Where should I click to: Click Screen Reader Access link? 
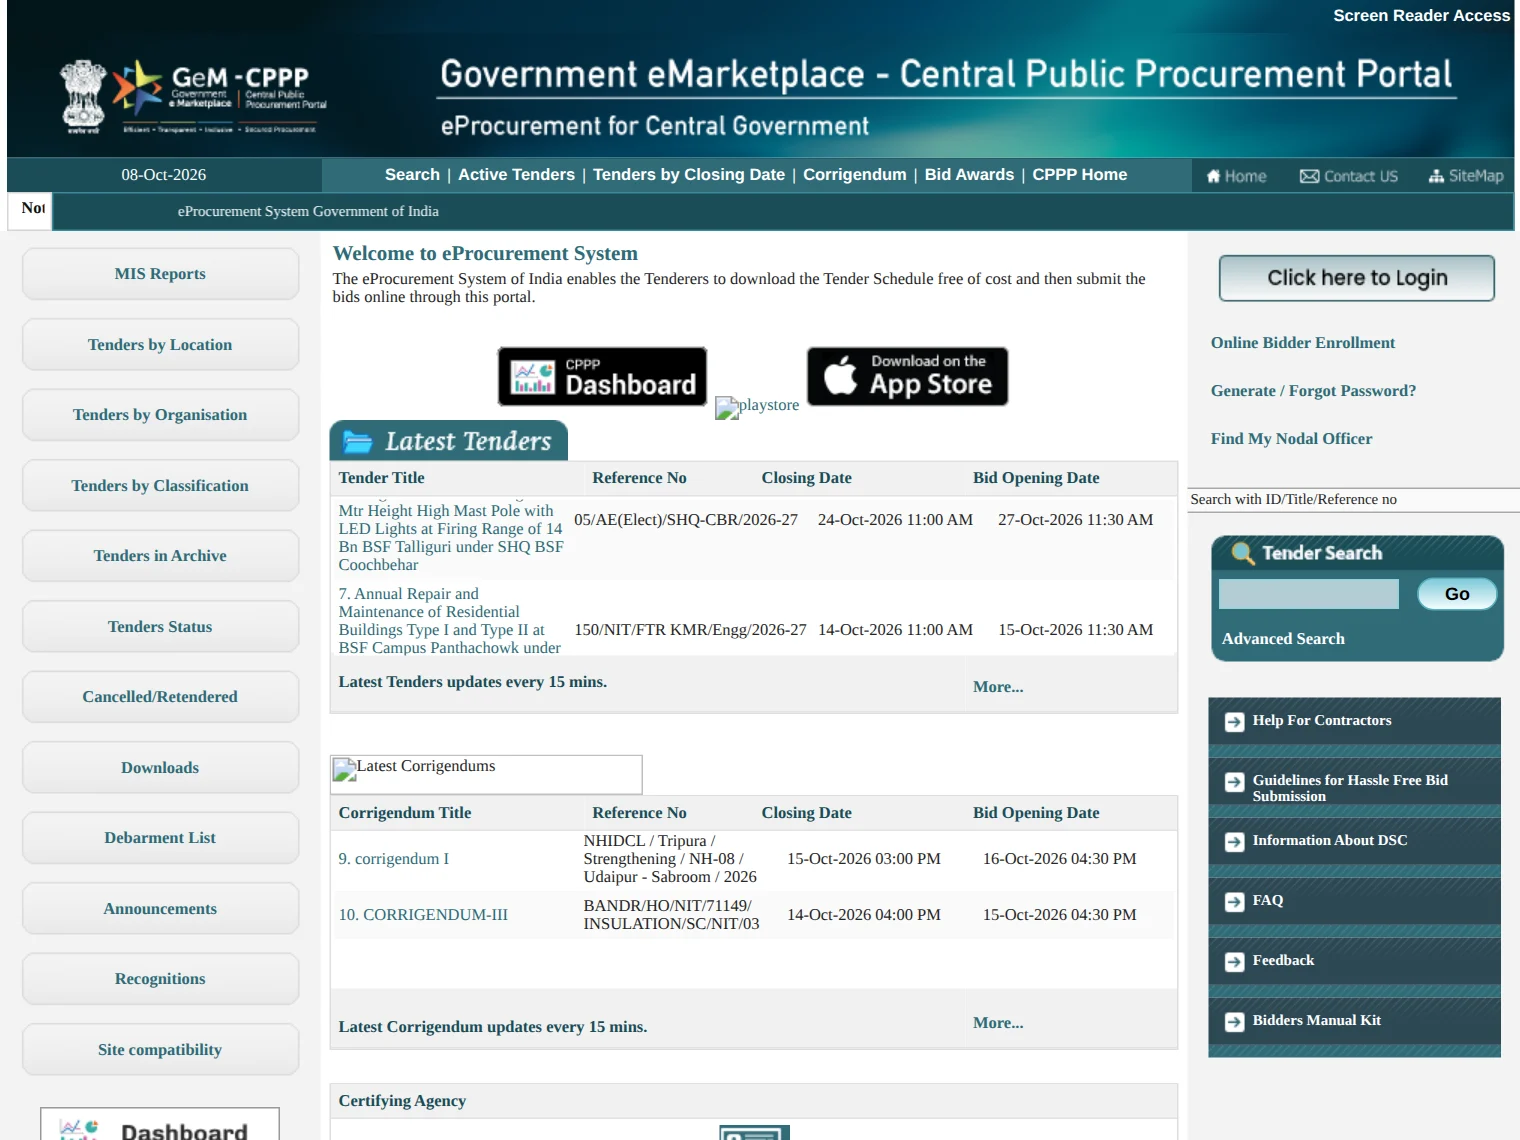pos(1421,16)
